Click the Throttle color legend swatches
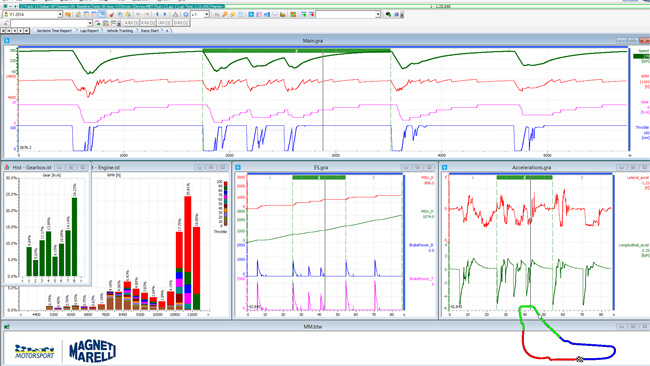Image resolution: width=650 pixels, height=366 pixels. click(226, 203)
